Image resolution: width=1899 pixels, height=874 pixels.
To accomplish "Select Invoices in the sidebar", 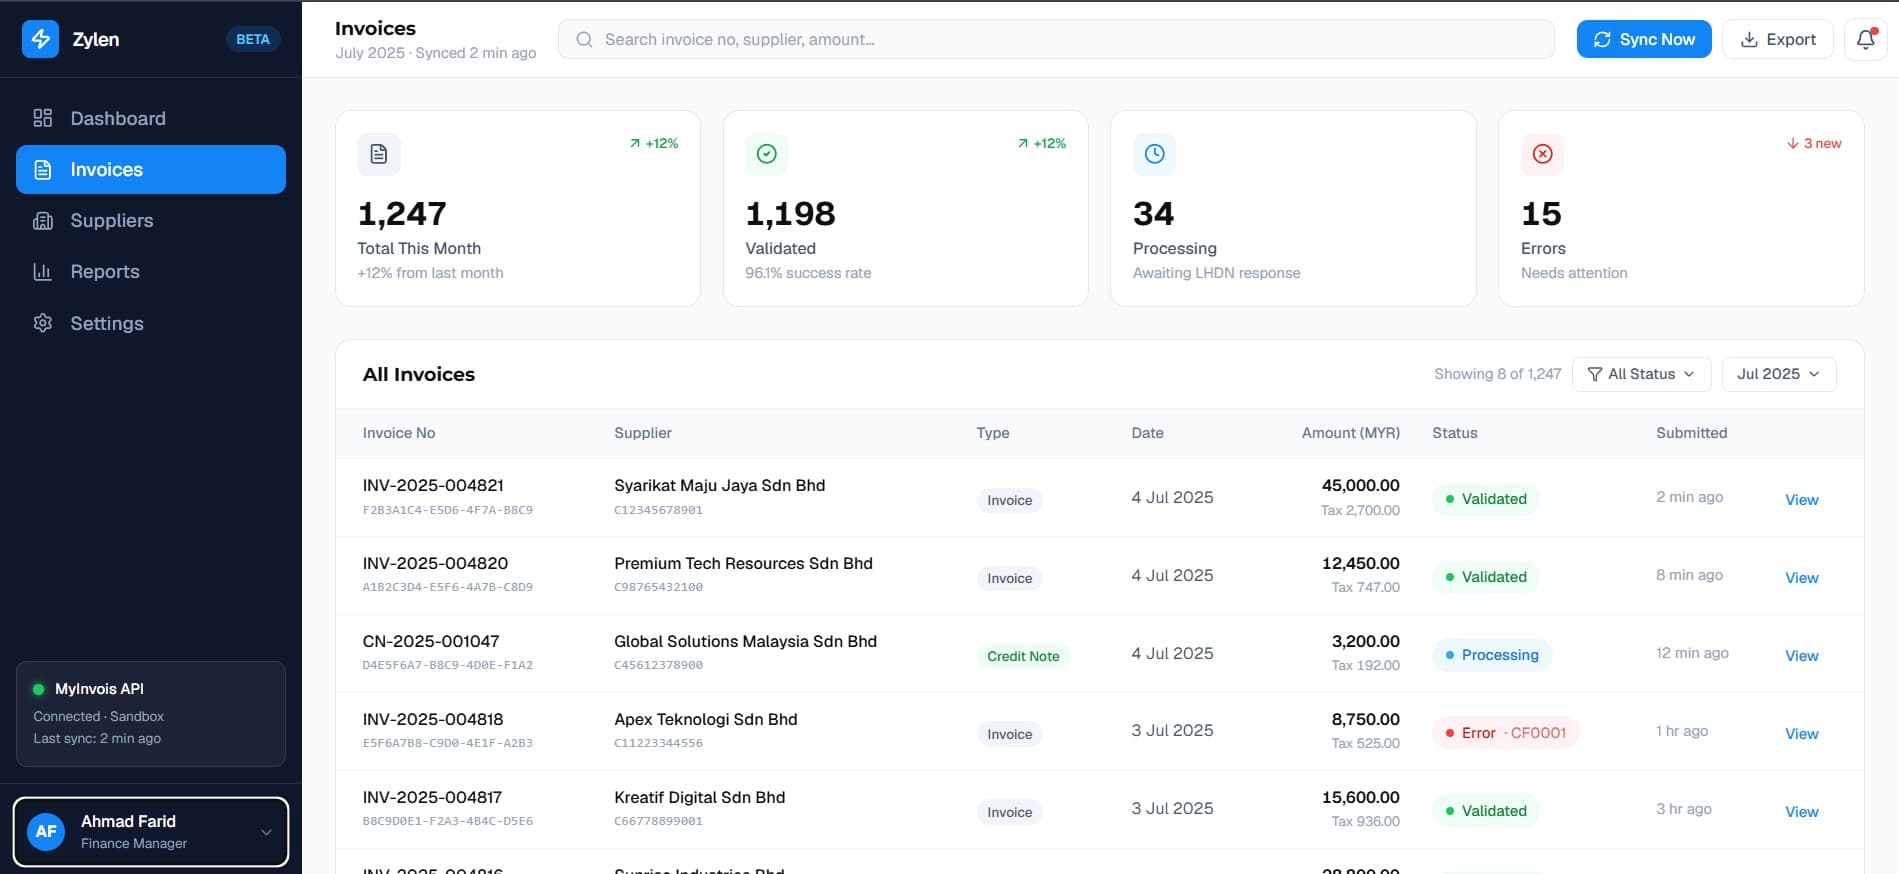I will pos(151,169).
